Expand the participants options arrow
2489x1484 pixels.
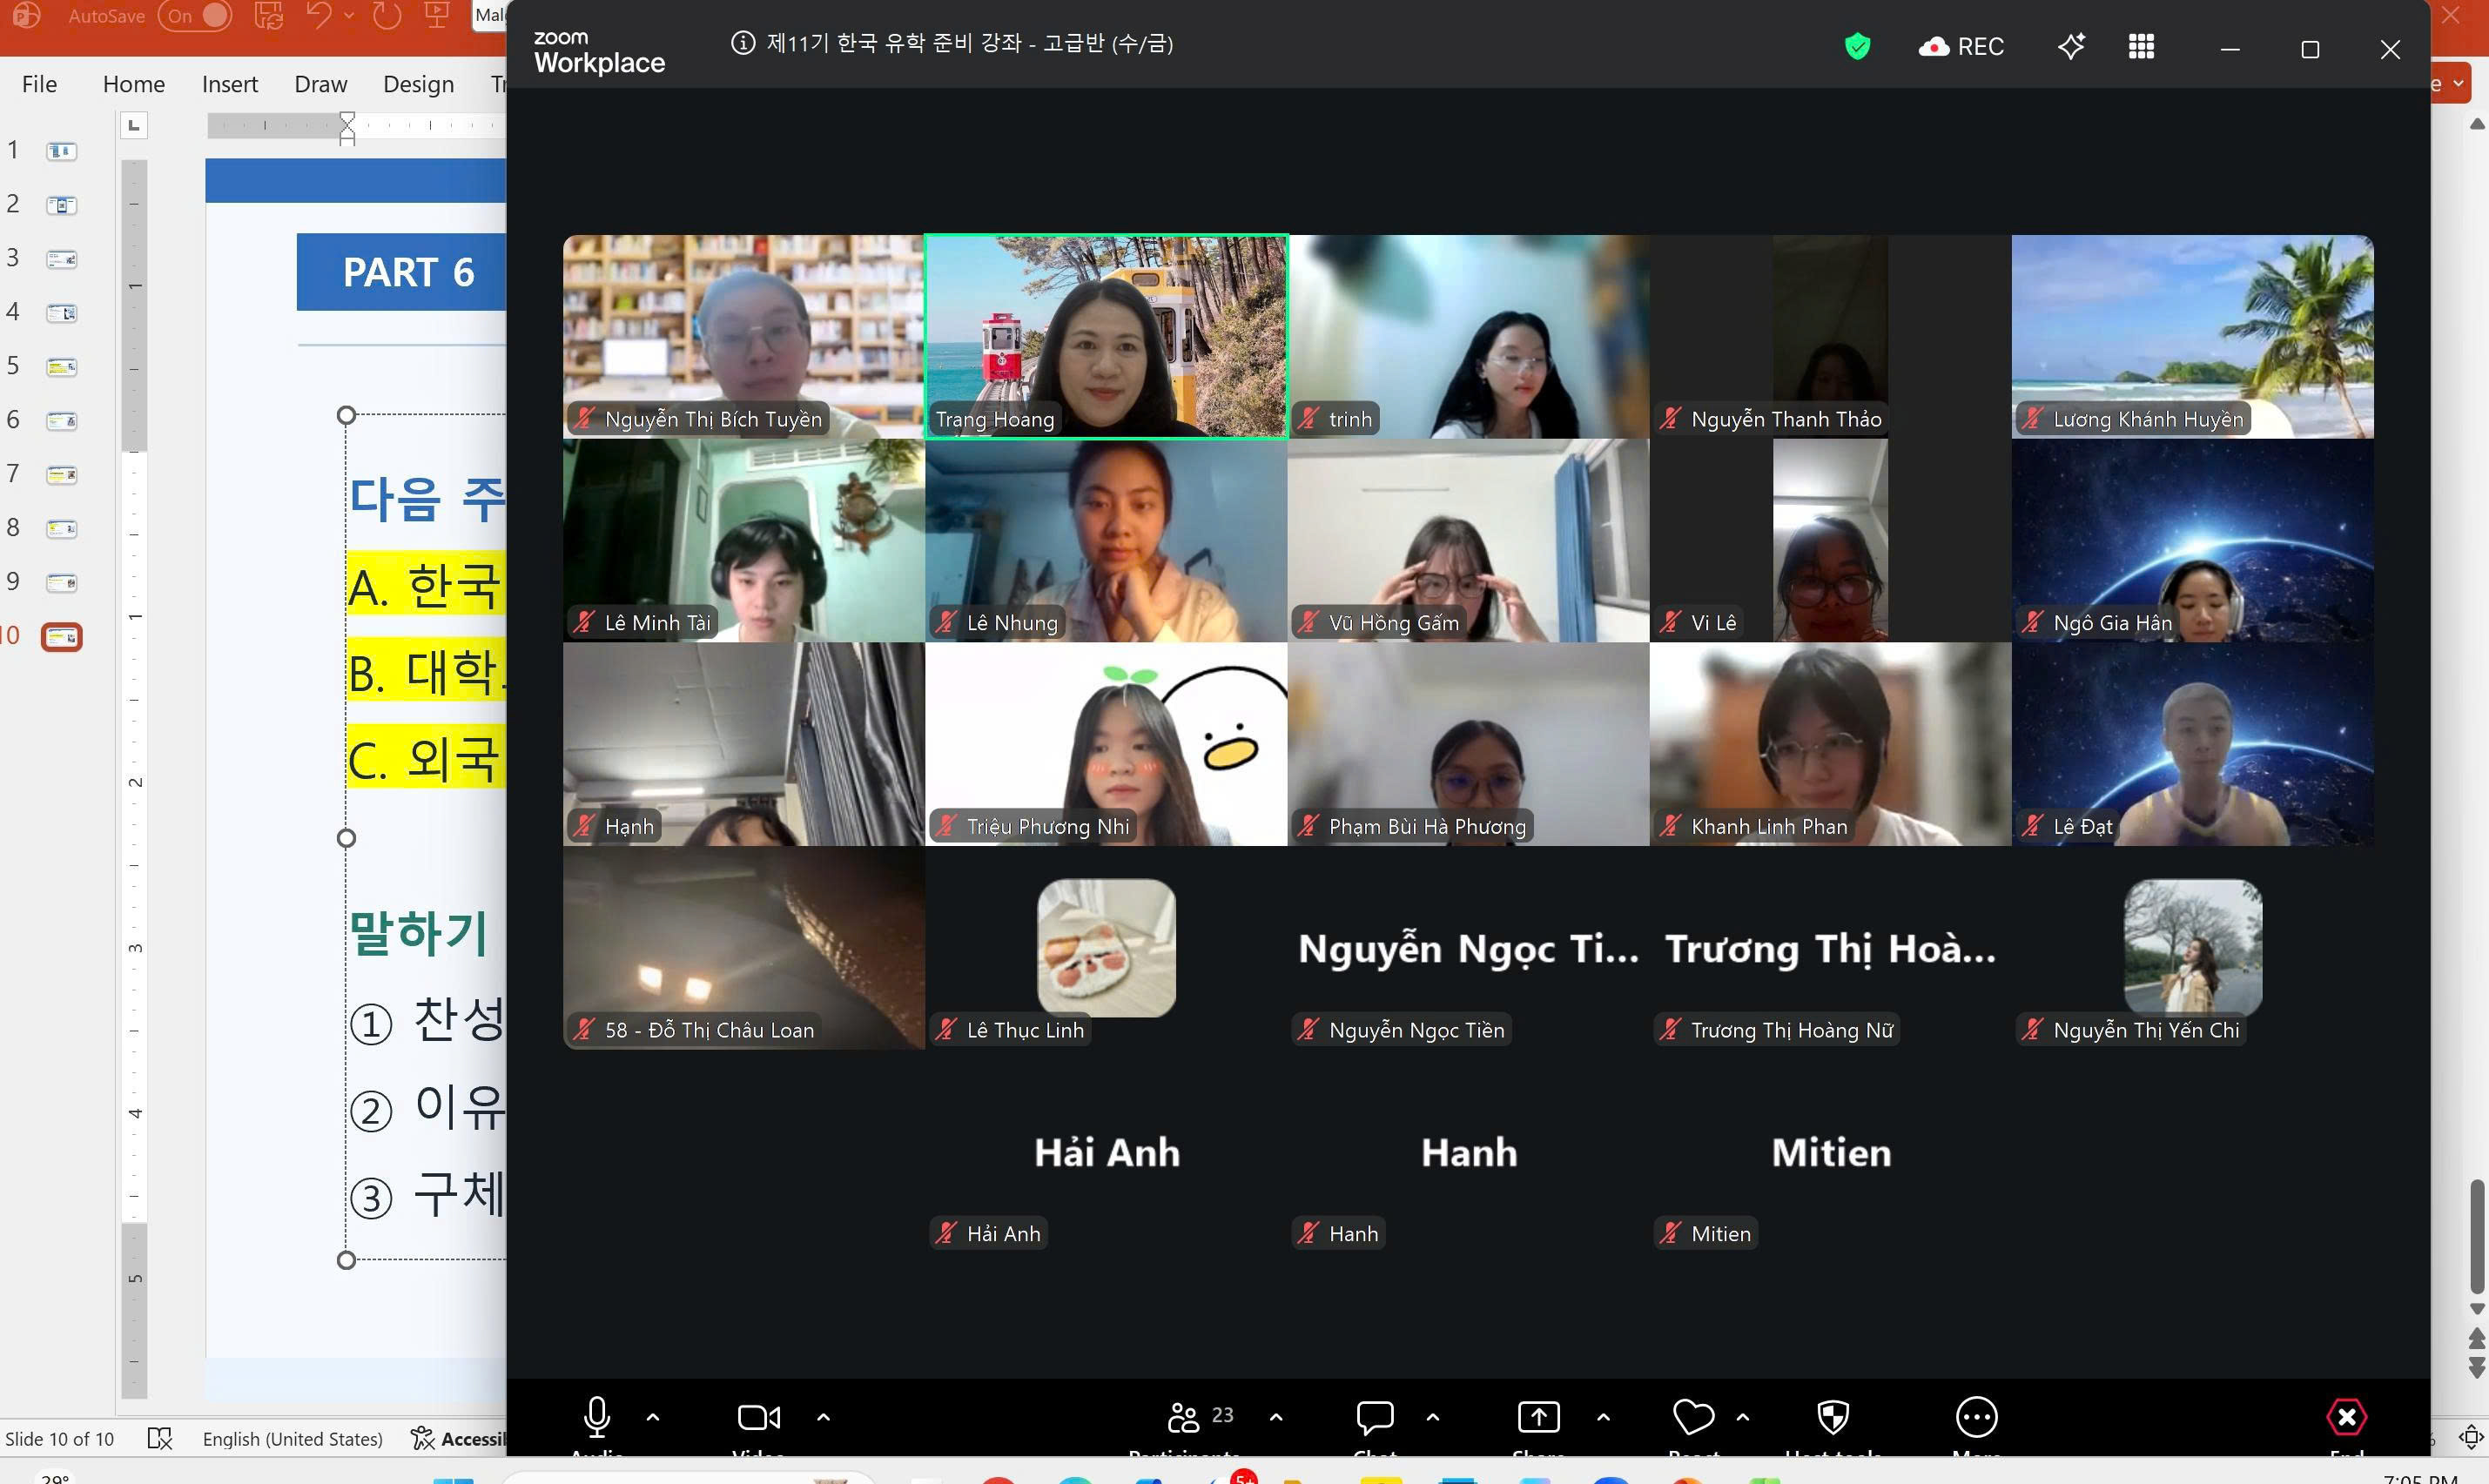pyautogui.click(x=1276, y=1416)
